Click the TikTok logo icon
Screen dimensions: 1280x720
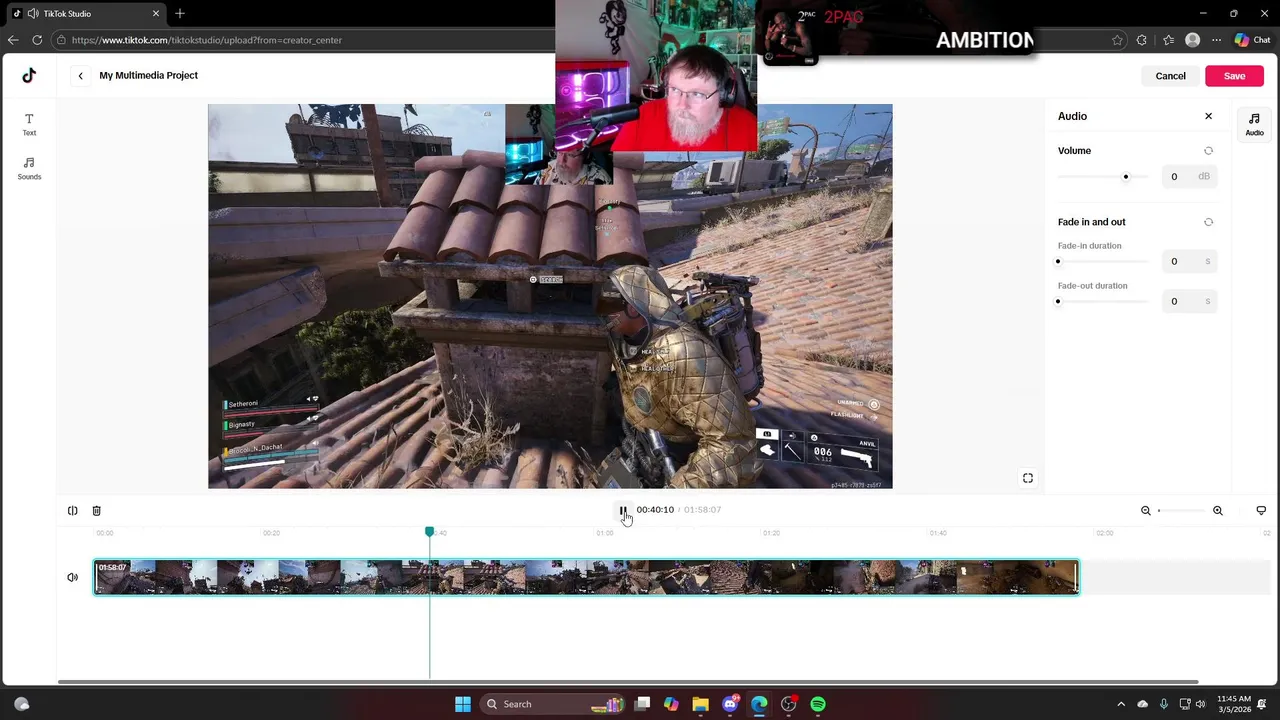tap(29, 75)
